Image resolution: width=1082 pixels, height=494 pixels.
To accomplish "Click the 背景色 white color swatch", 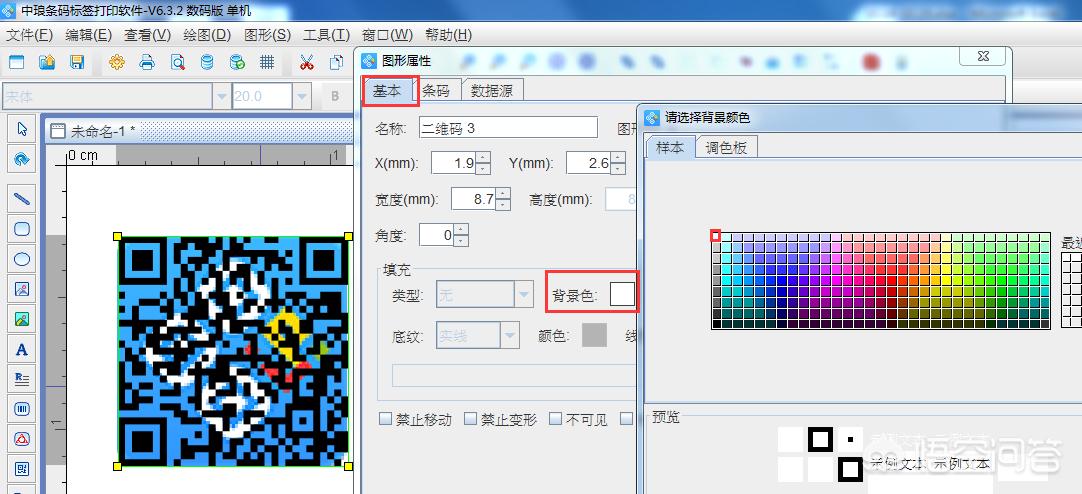I will pos(622,295).
